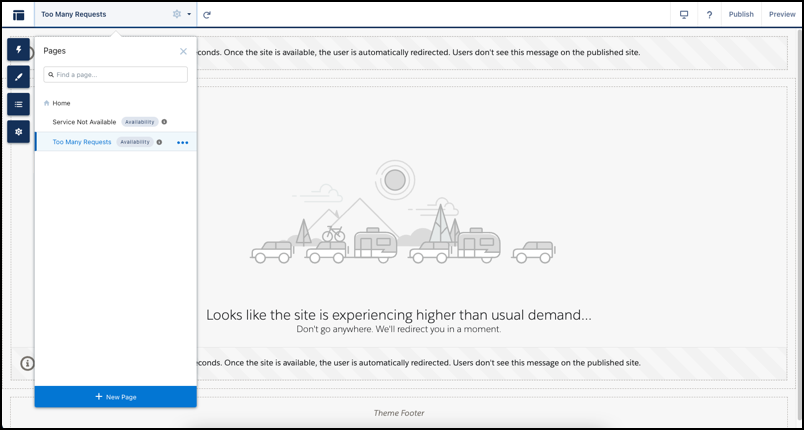Click the Publish button
This screenshot has height=430, width=804.
(x=741, y=14)
